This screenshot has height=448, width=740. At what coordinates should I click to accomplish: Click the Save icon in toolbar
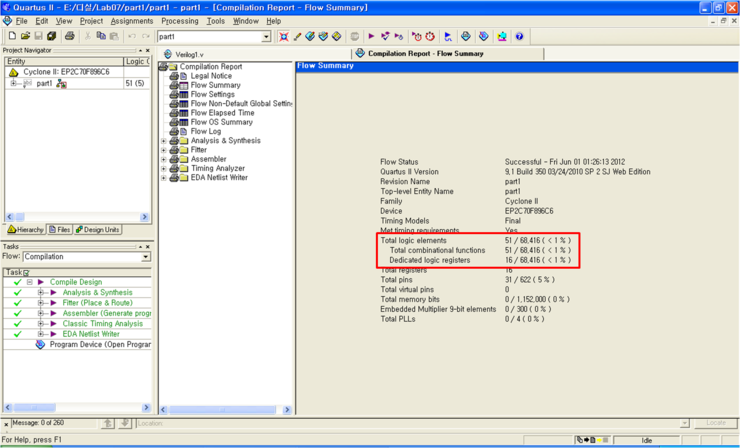pyautogui.click(x=39, y=36)
